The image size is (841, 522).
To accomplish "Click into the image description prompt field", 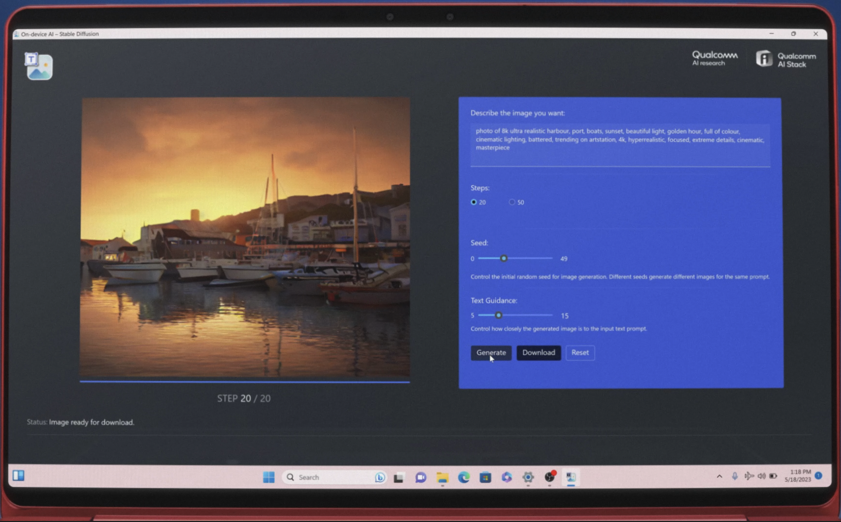I will click(620, 144).
